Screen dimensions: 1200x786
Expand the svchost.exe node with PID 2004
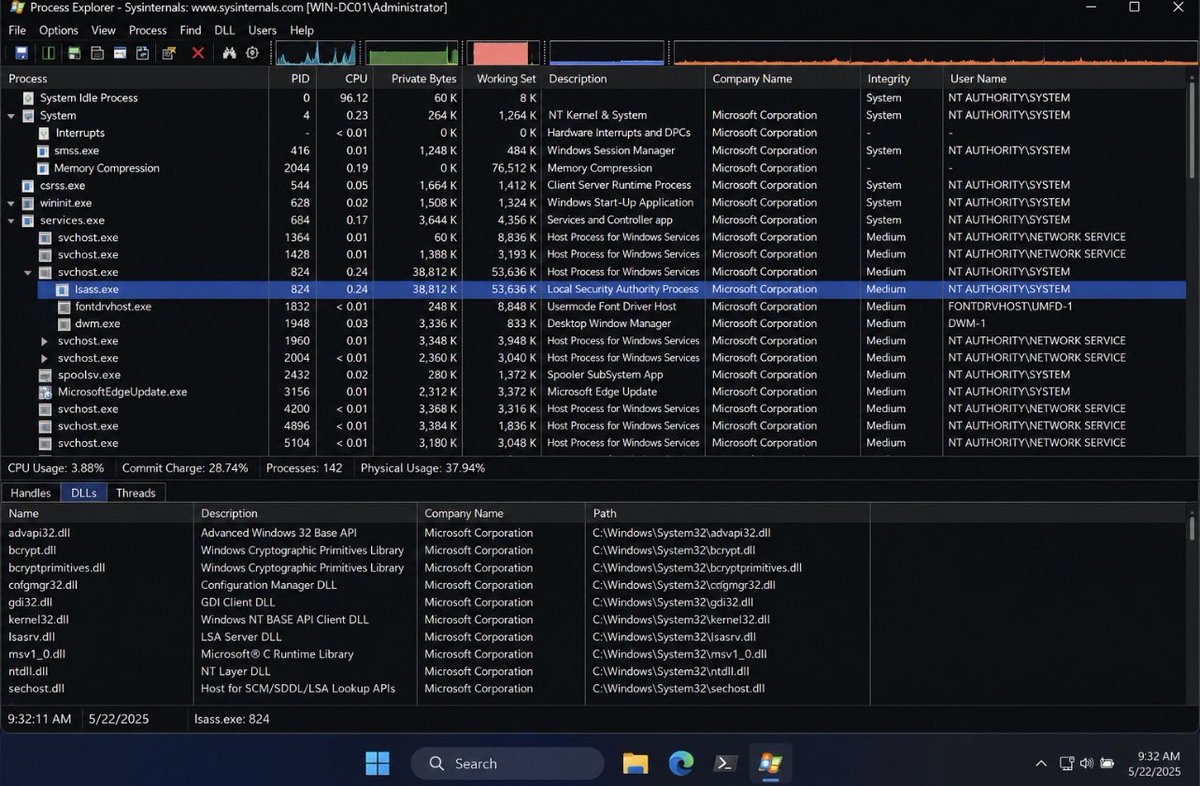pyautogui.click(x=44, y=358)
